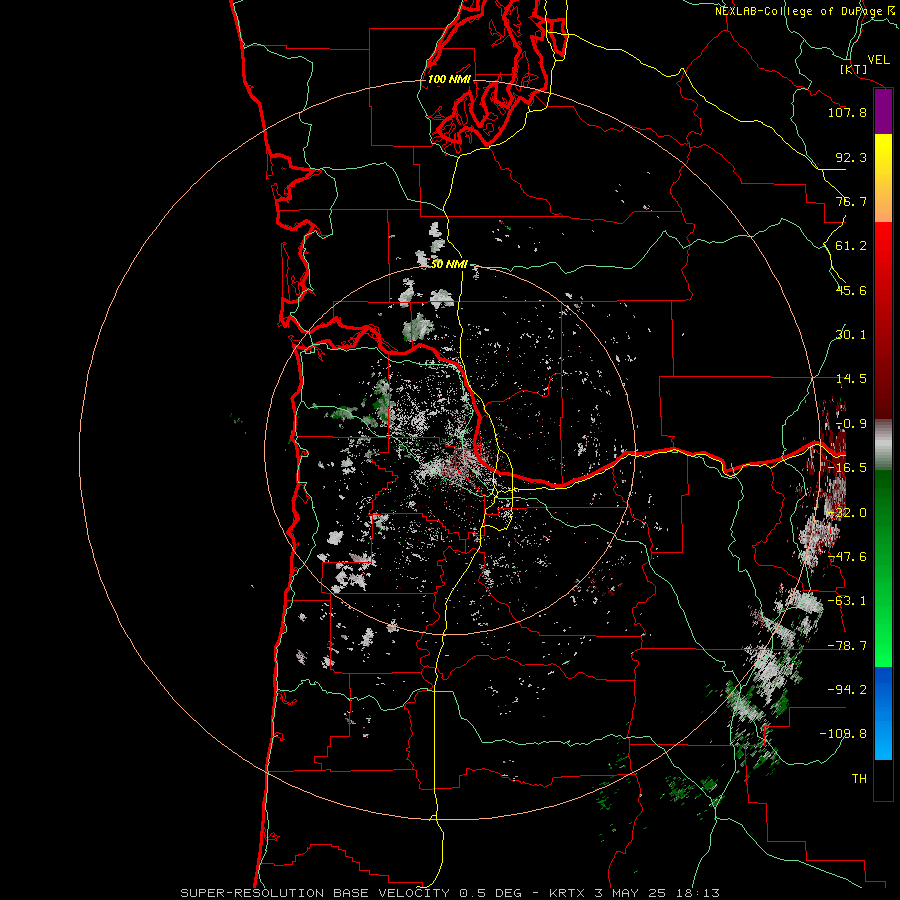The width and height of the screenshot is (900, 900).
Task: Click the -78.7 velocity scale value
Action: (847, 646)
